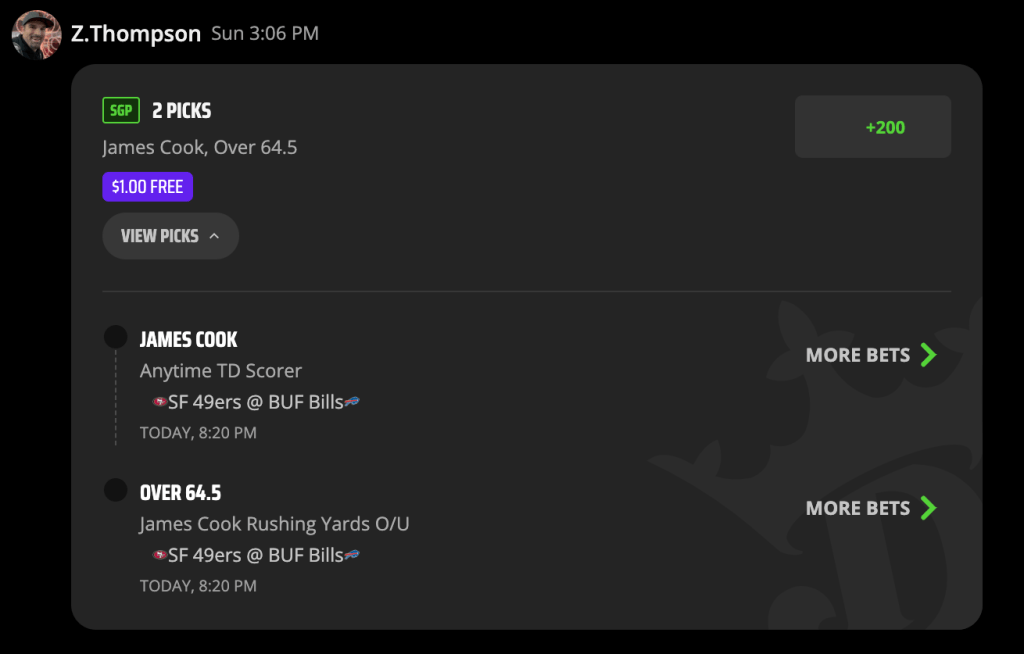Image resolution: width=1024 pixels, height=654 pixels.
Task: Click the green SGP badge icon
Action: point(121,110)
